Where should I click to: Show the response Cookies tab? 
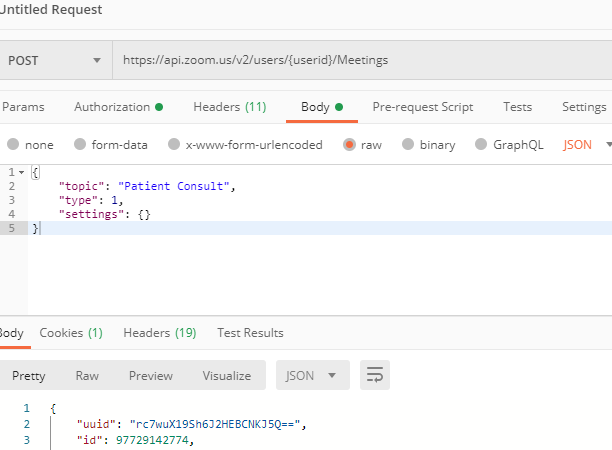coord(71,333)
